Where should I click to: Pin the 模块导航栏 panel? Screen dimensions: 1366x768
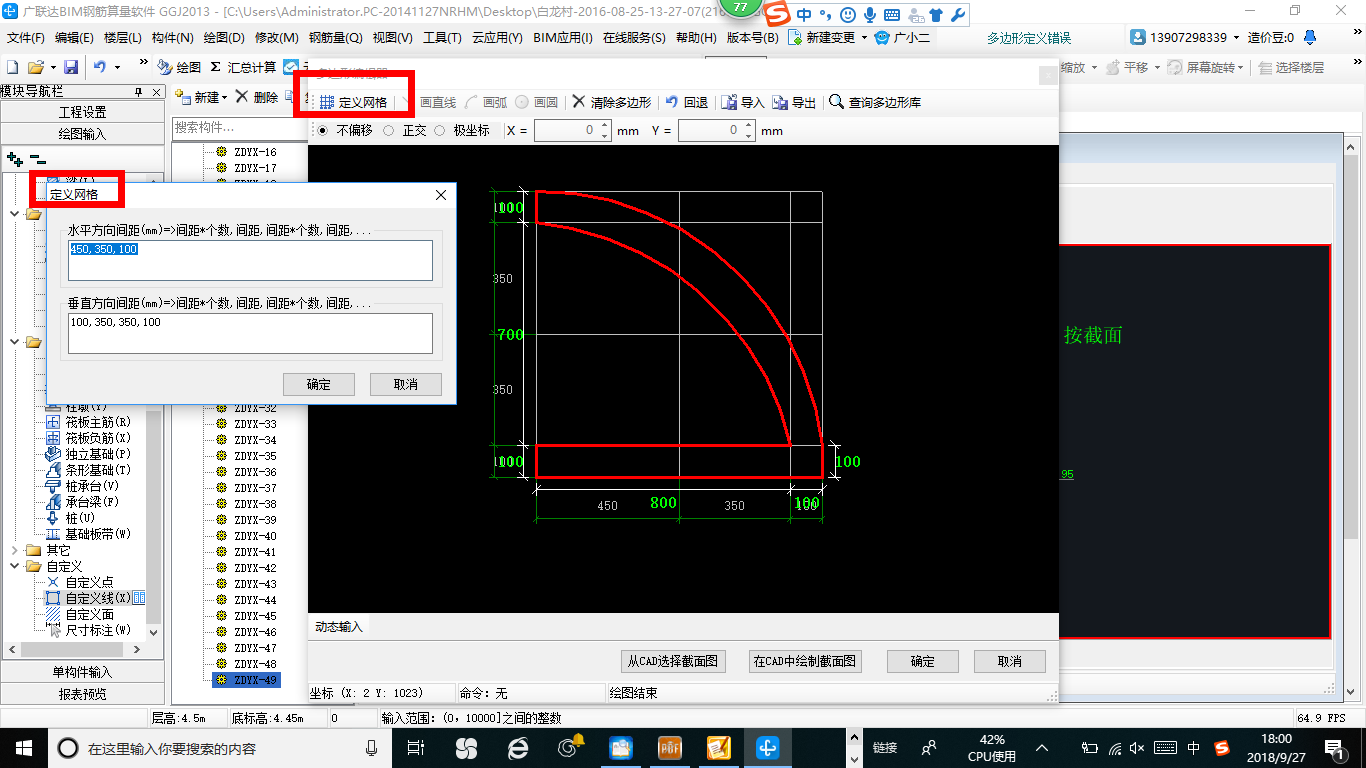pos(139,92)
